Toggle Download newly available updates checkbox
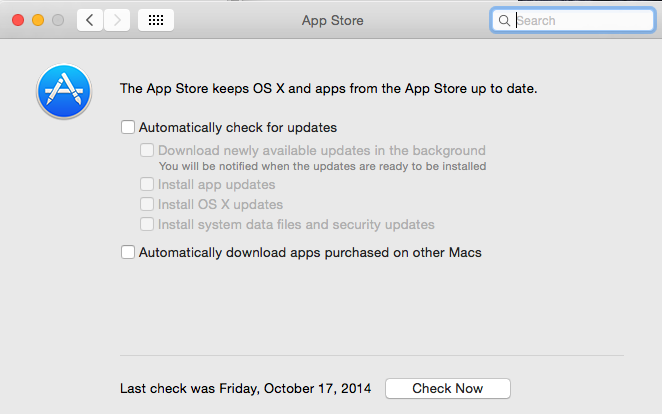Viewport: 662px width, 414px height. 147,150
